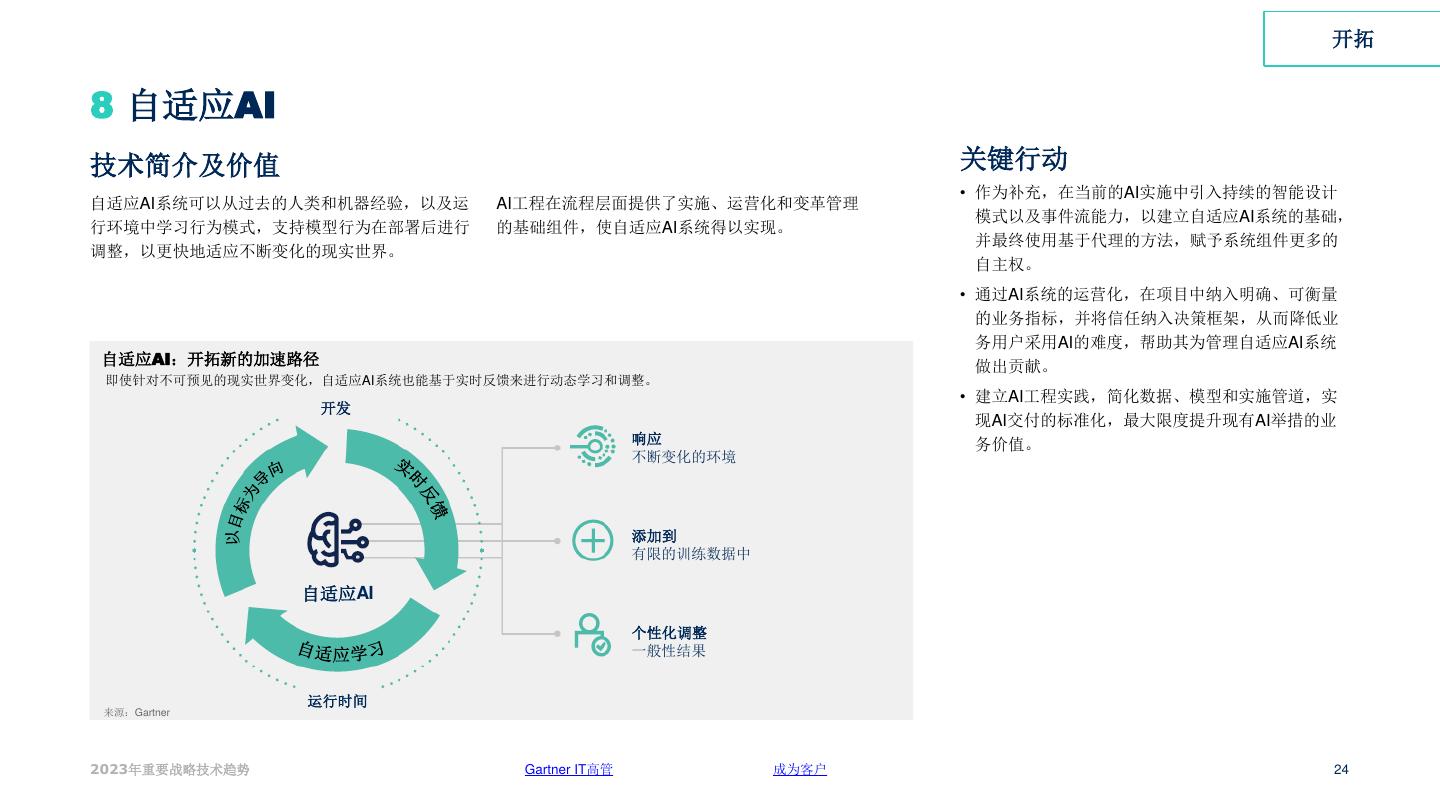
Task: Click the 运行时间 label below the cycle
Action: coord(337,701)
